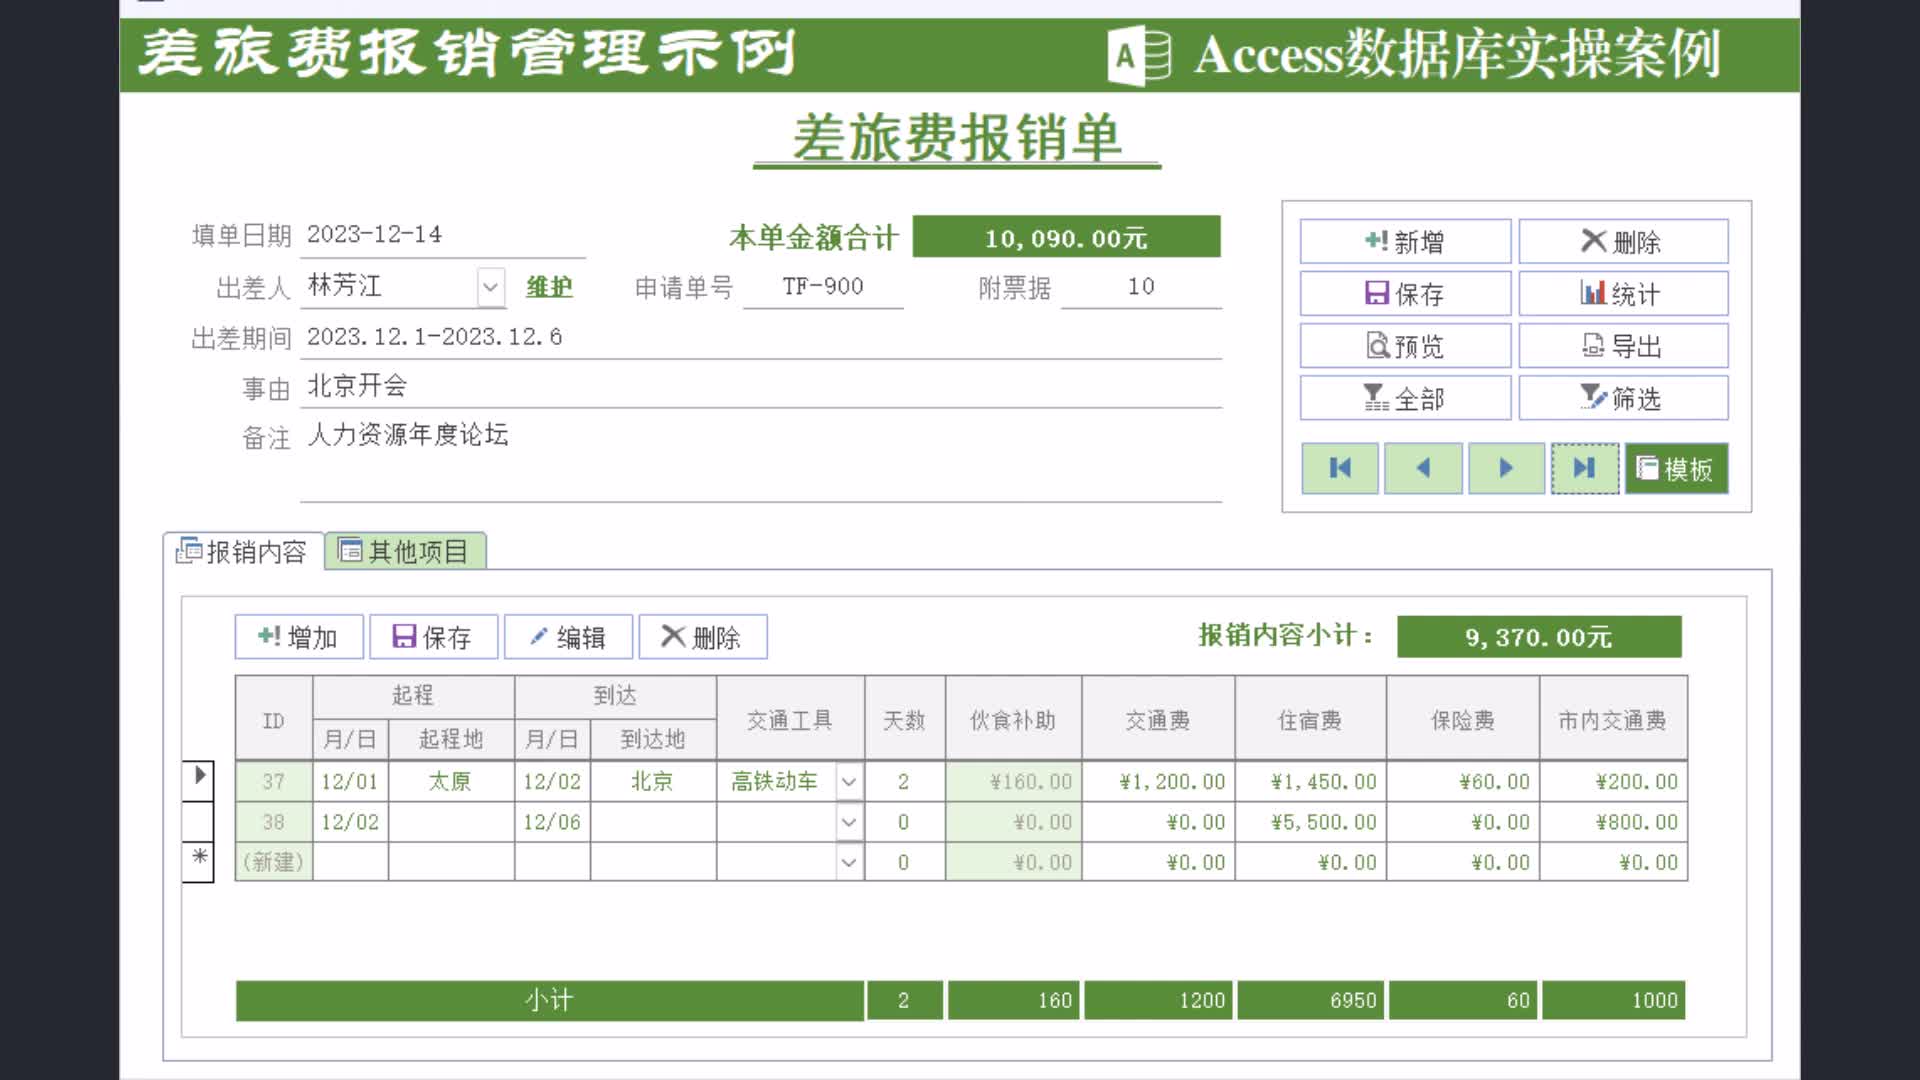Click the Access database logo icon
This screenshot has height=1080, width=1920.
pyautogui.click(x=1139, y=56)
